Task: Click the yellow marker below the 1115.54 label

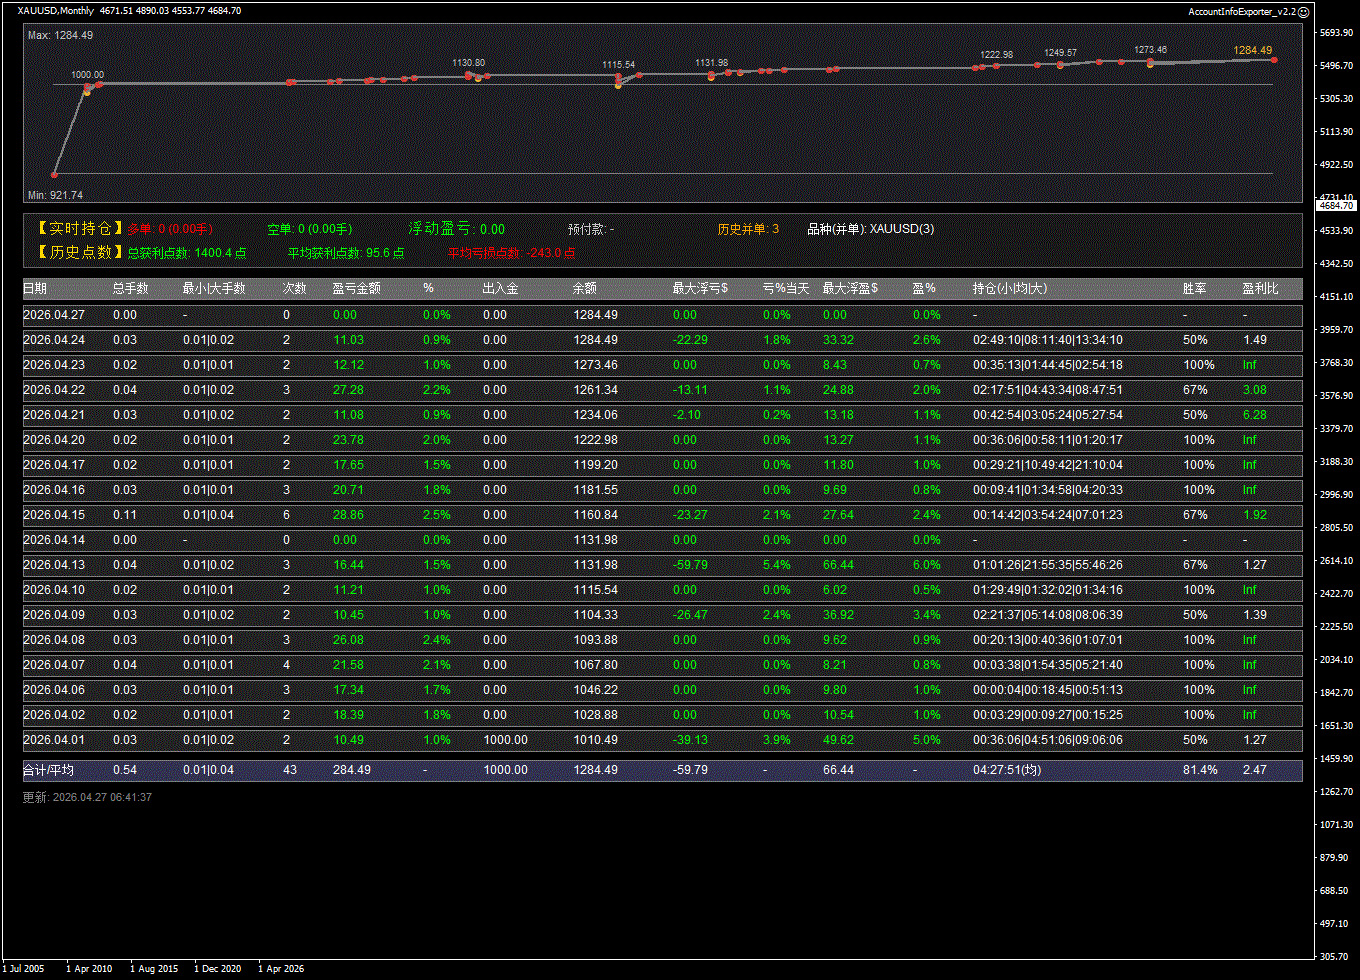Action: click(x=618, y=86)
